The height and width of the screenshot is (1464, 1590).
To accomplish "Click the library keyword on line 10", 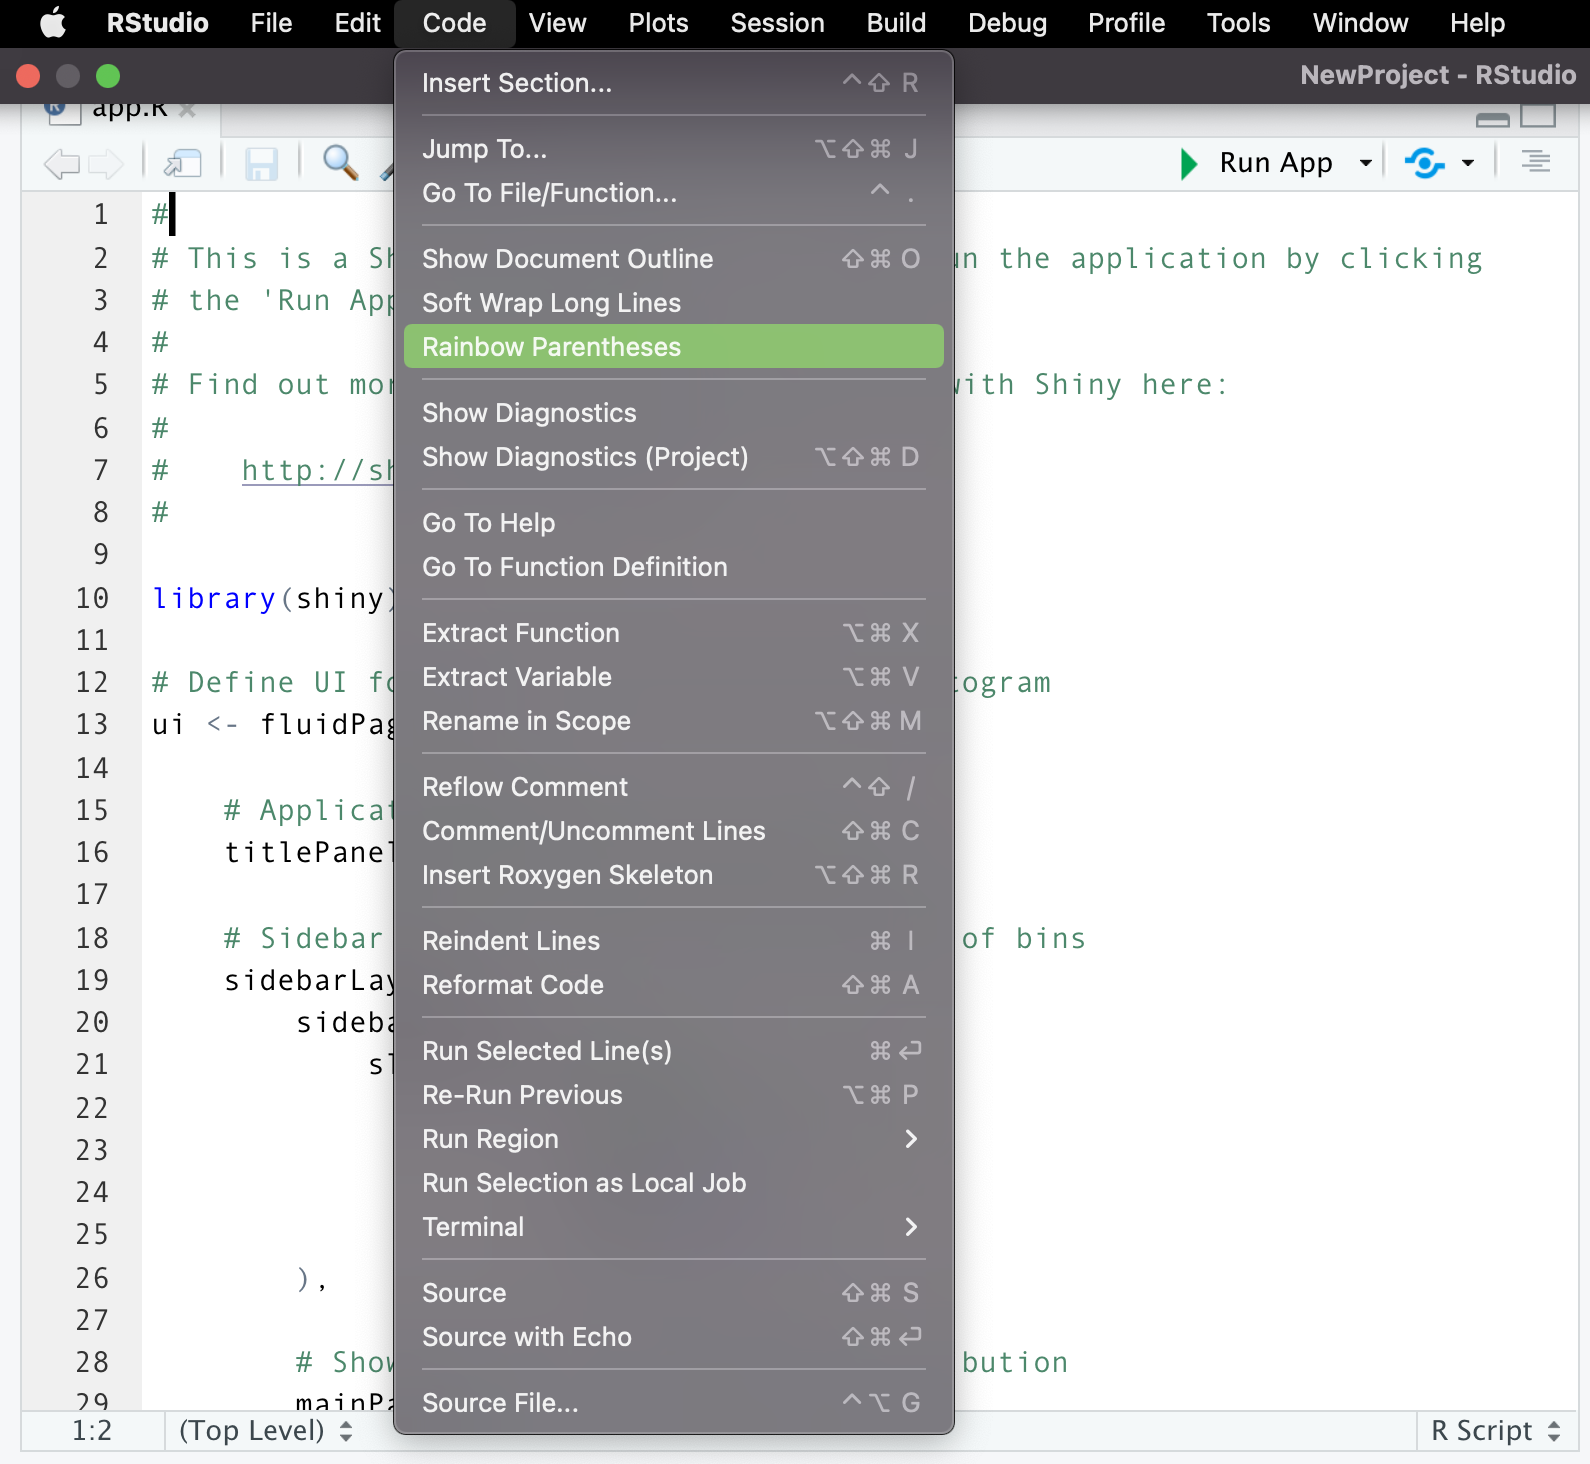I will pos(214,598).
